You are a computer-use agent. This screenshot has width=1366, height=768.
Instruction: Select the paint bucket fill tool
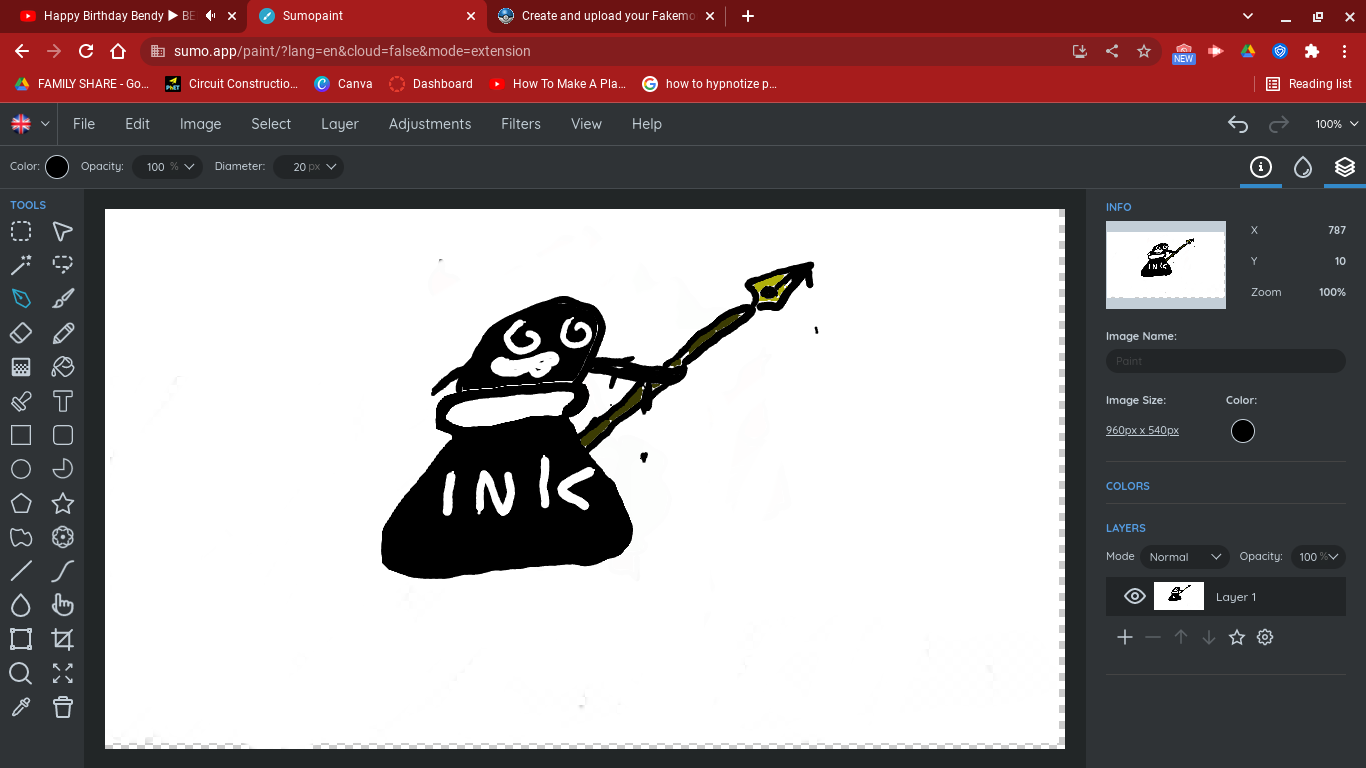coord(63,367)
